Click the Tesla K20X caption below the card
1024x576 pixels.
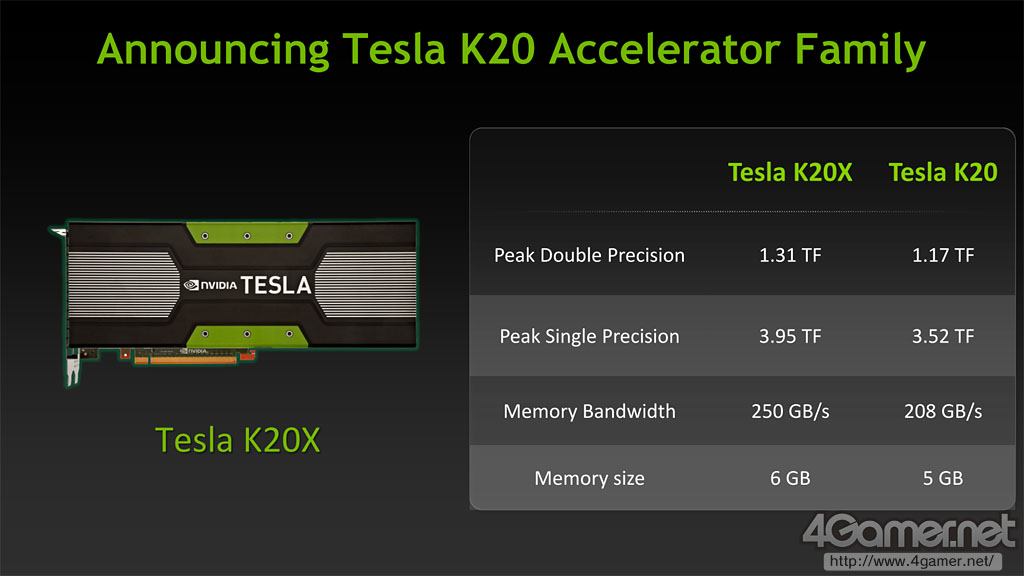coord(238,439)
